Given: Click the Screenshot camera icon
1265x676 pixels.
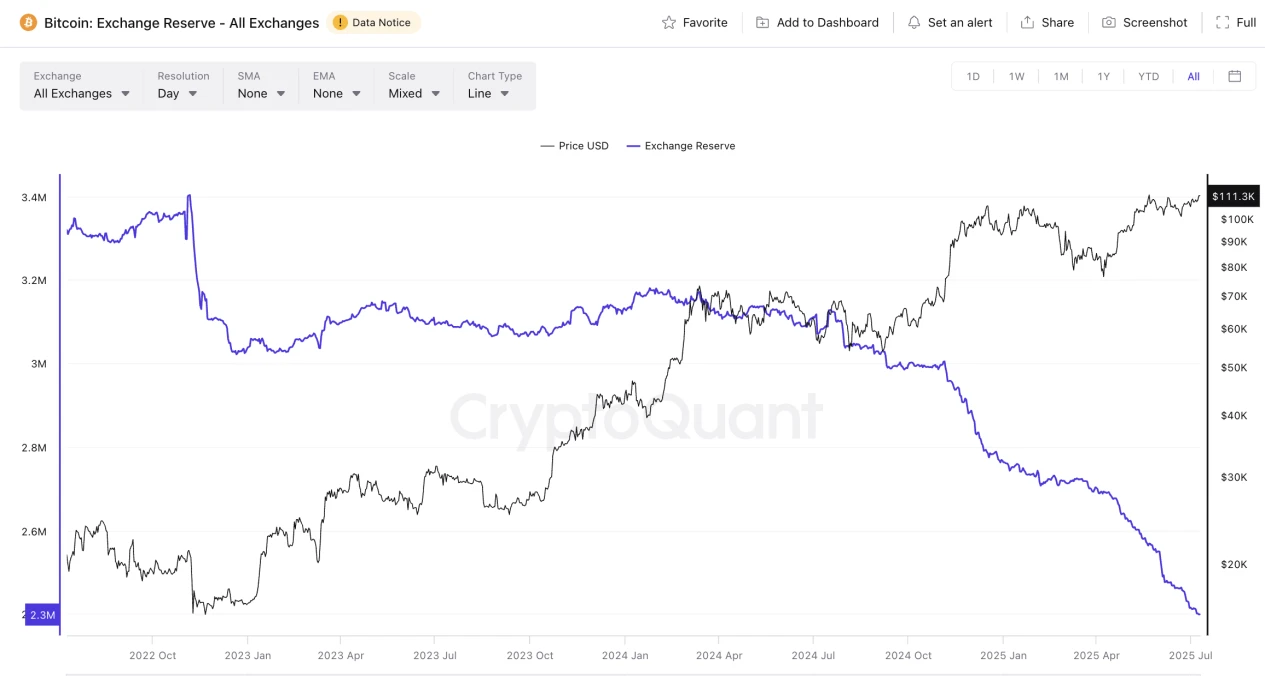Looking at the screenshot, I should coord(1109,22).
